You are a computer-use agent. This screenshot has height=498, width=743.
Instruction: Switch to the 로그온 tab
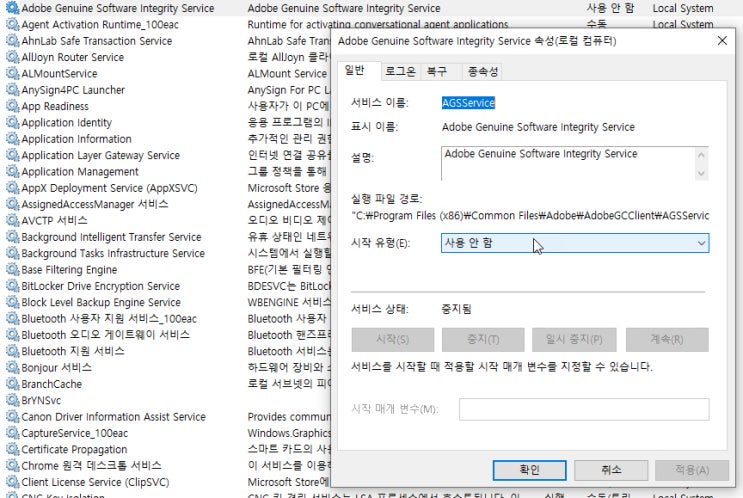[x=400, y=72]
